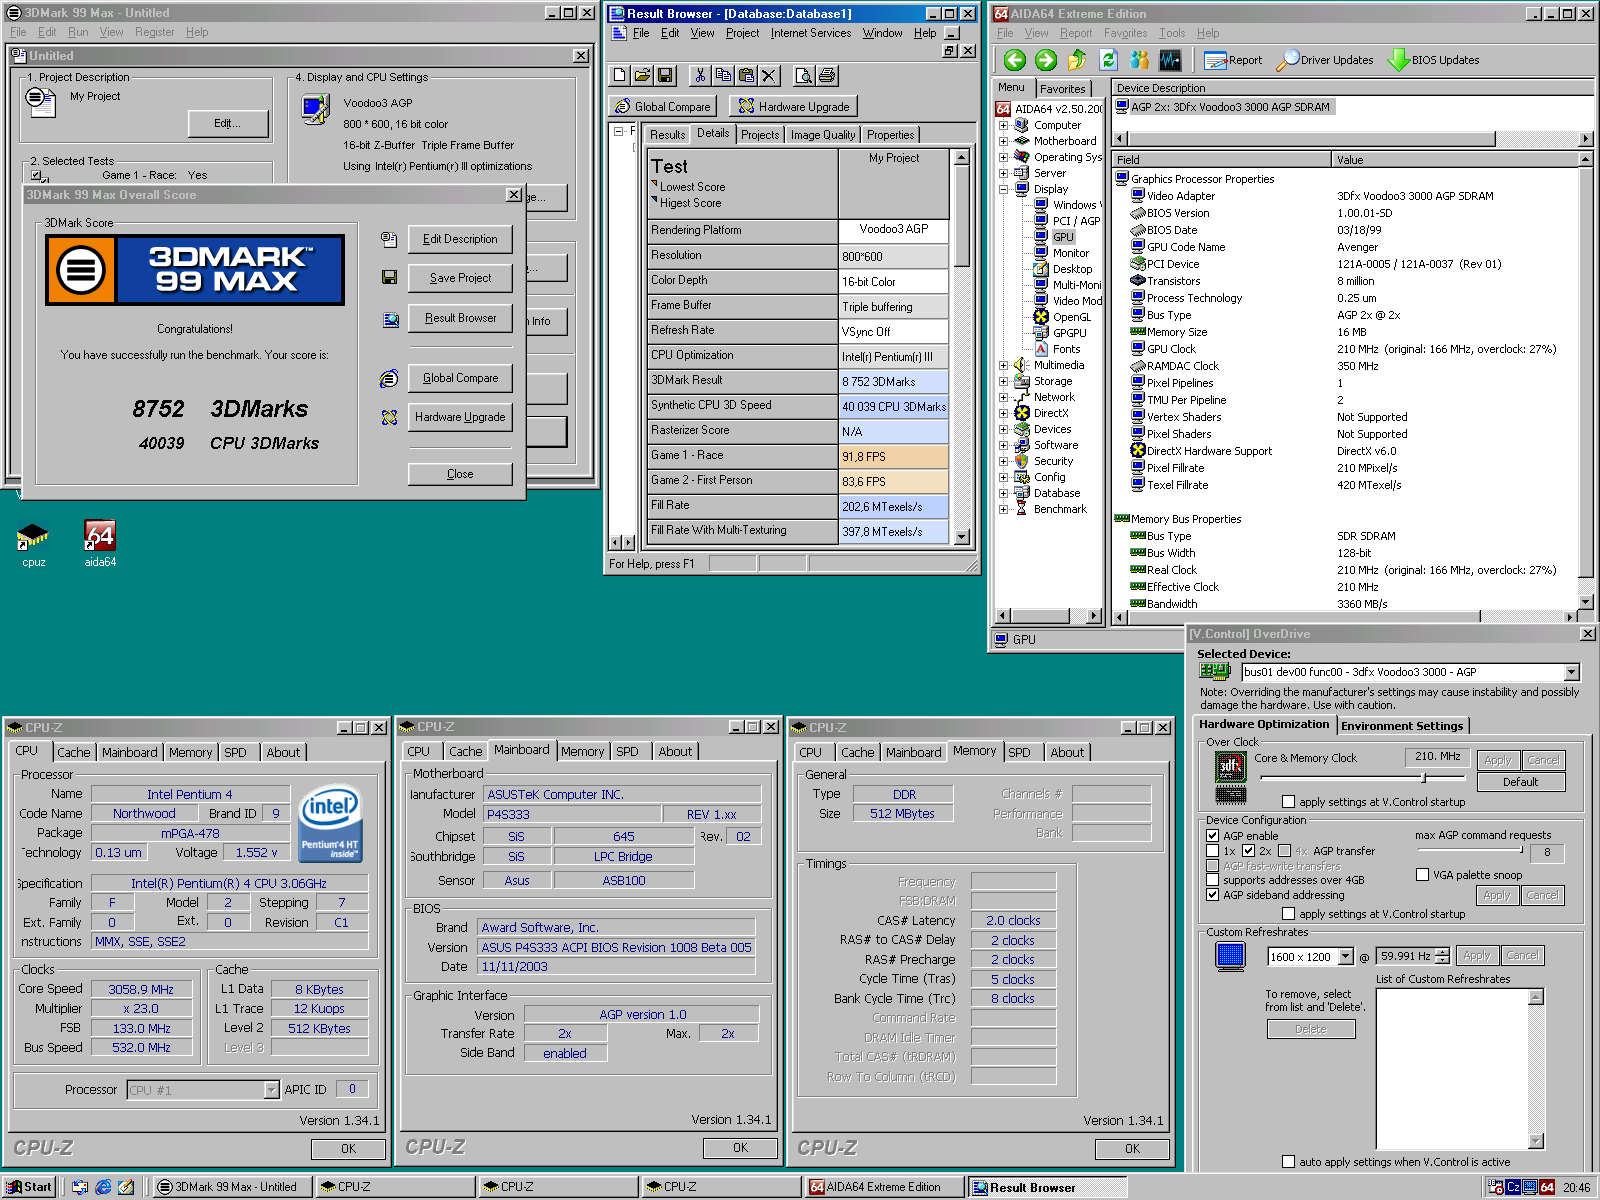Viewport: 1600px width, 1200px height.
Task: Click AIDA64 Up level arrow icon
Action: 1077,60
